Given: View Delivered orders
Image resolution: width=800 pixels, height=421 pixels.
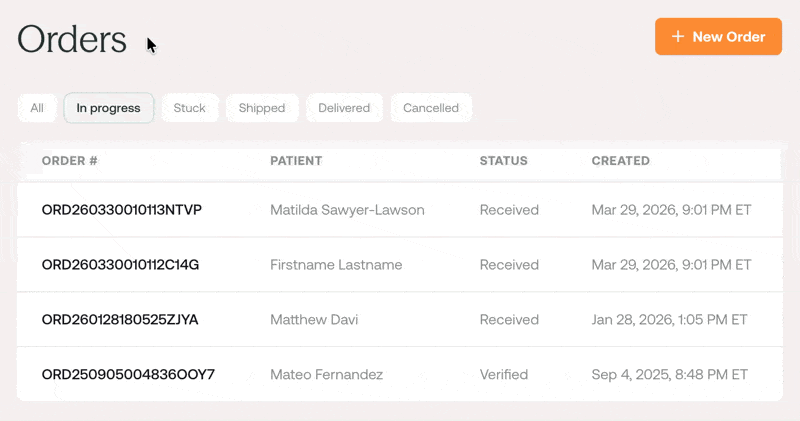Looking at the screenshot, I should [x=344, y=108].
